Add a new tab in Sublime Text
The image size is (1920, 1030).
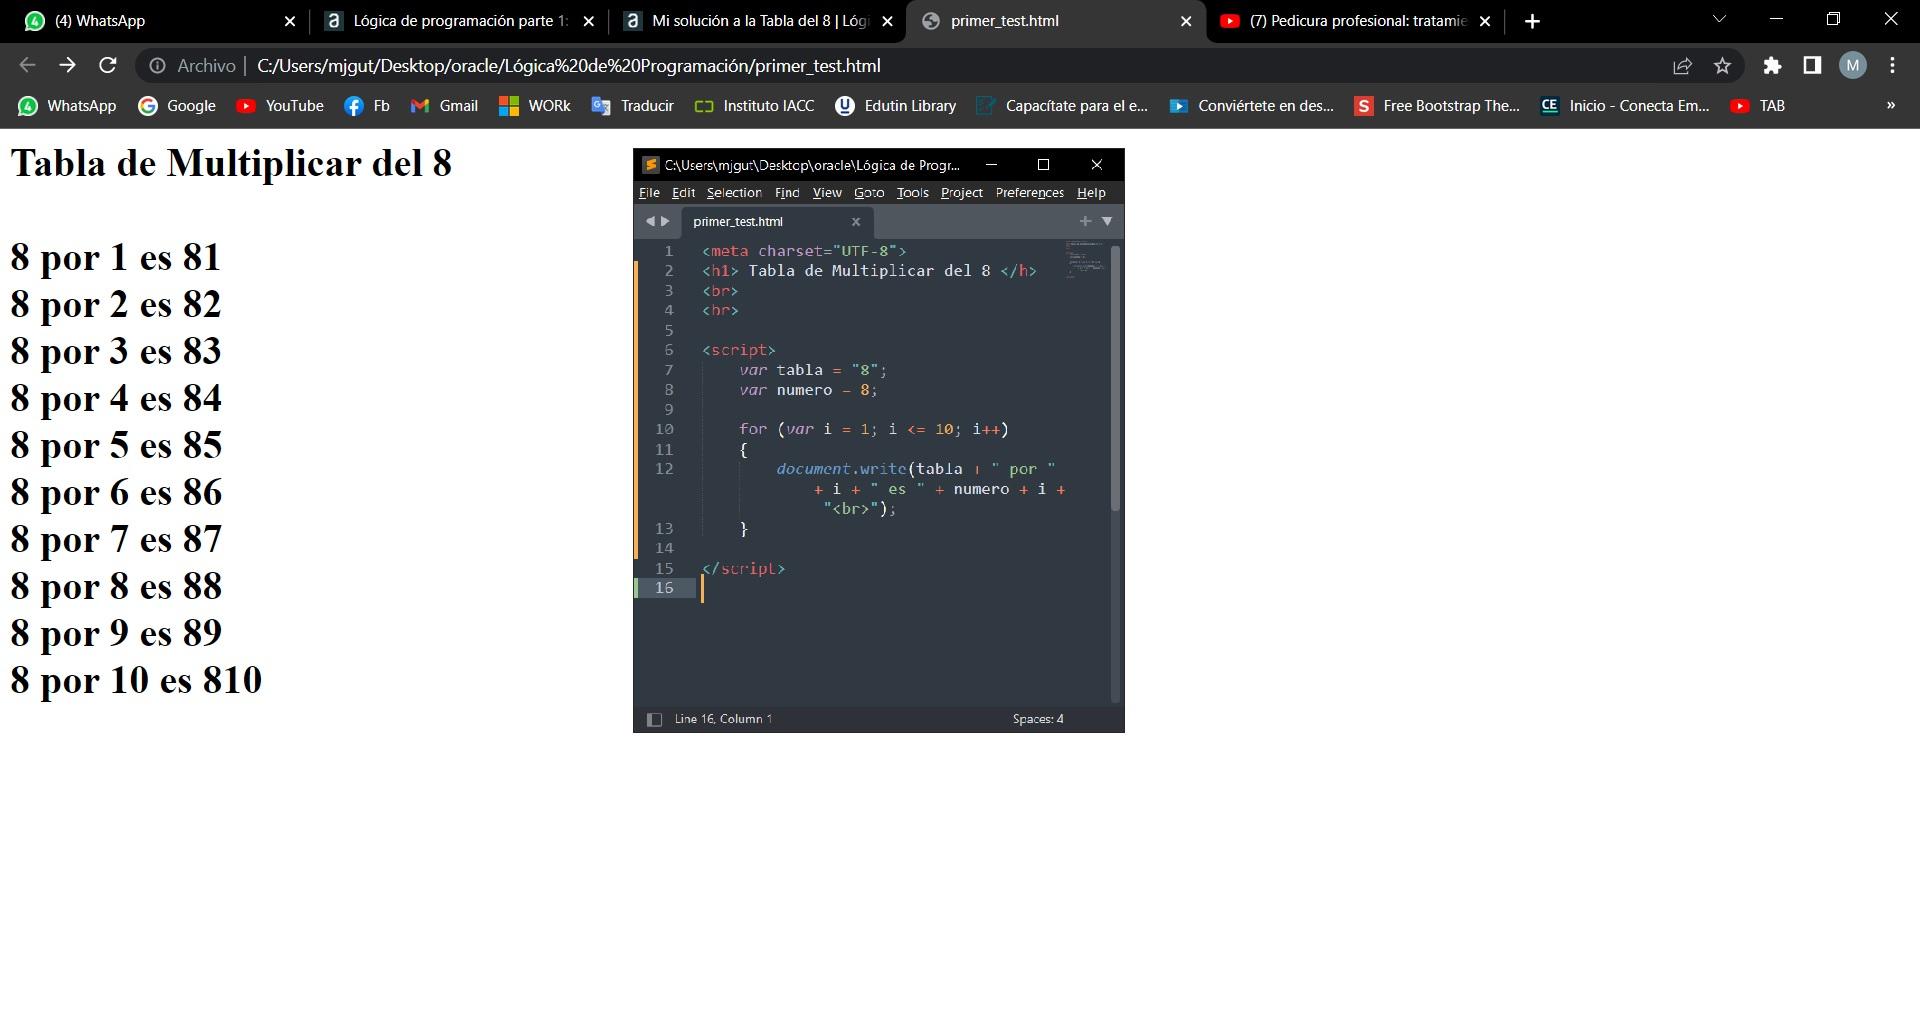click(1085, 221)
